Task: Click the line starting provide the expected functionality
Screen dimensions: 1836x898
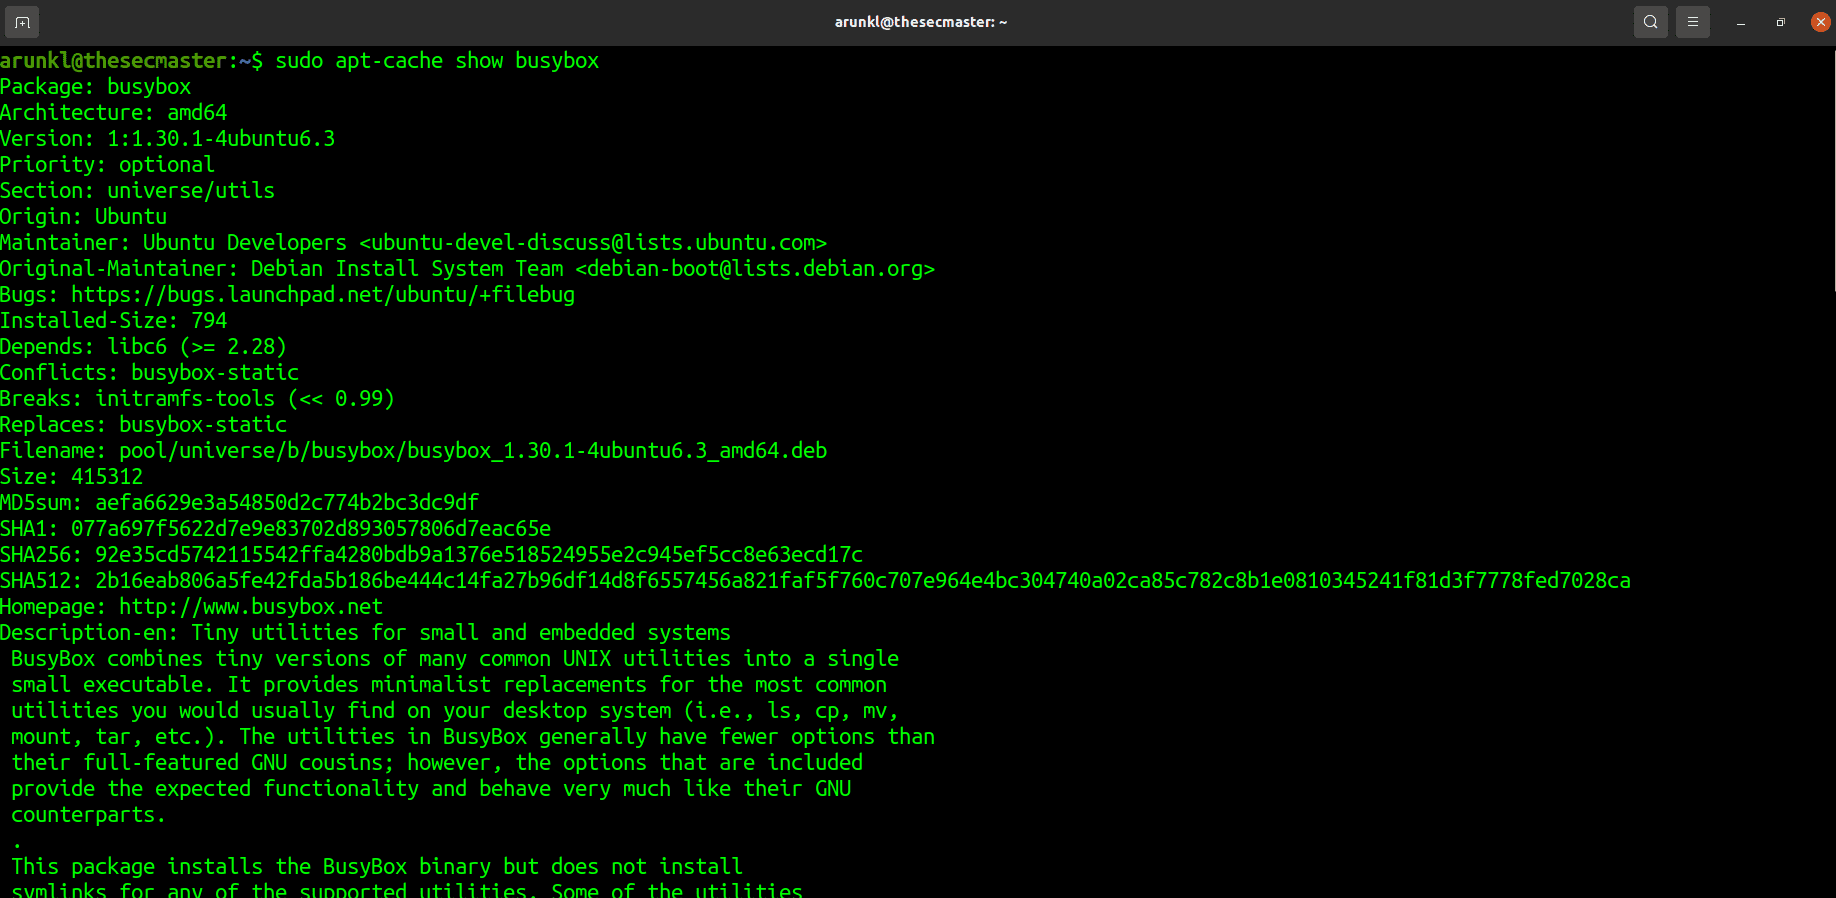Action: click(x=431, y=789)
